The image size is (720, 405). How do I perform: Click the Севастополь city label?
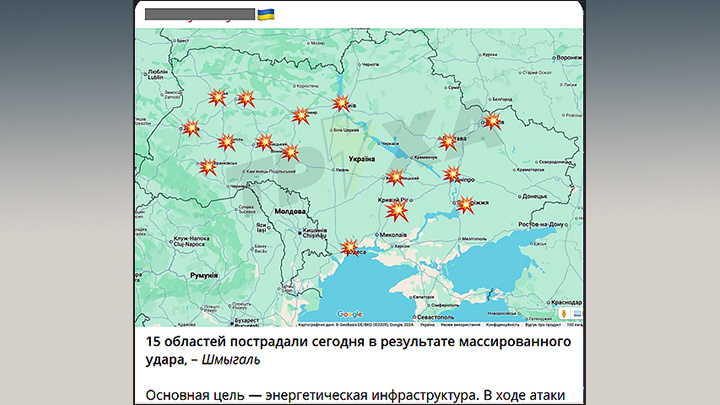coord(435,317)
